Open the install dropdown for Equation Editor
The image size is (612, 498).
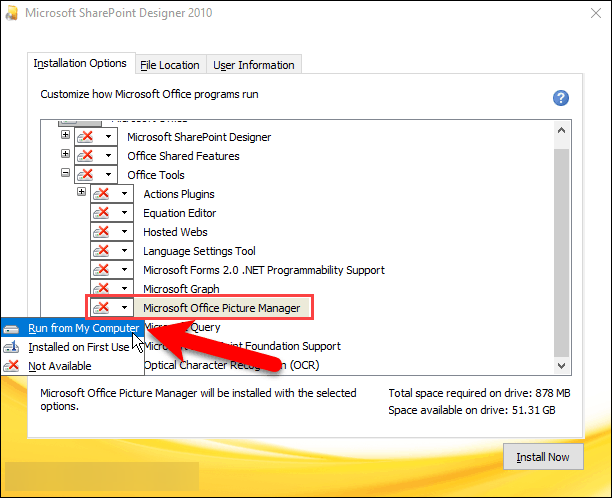(125, 213)
